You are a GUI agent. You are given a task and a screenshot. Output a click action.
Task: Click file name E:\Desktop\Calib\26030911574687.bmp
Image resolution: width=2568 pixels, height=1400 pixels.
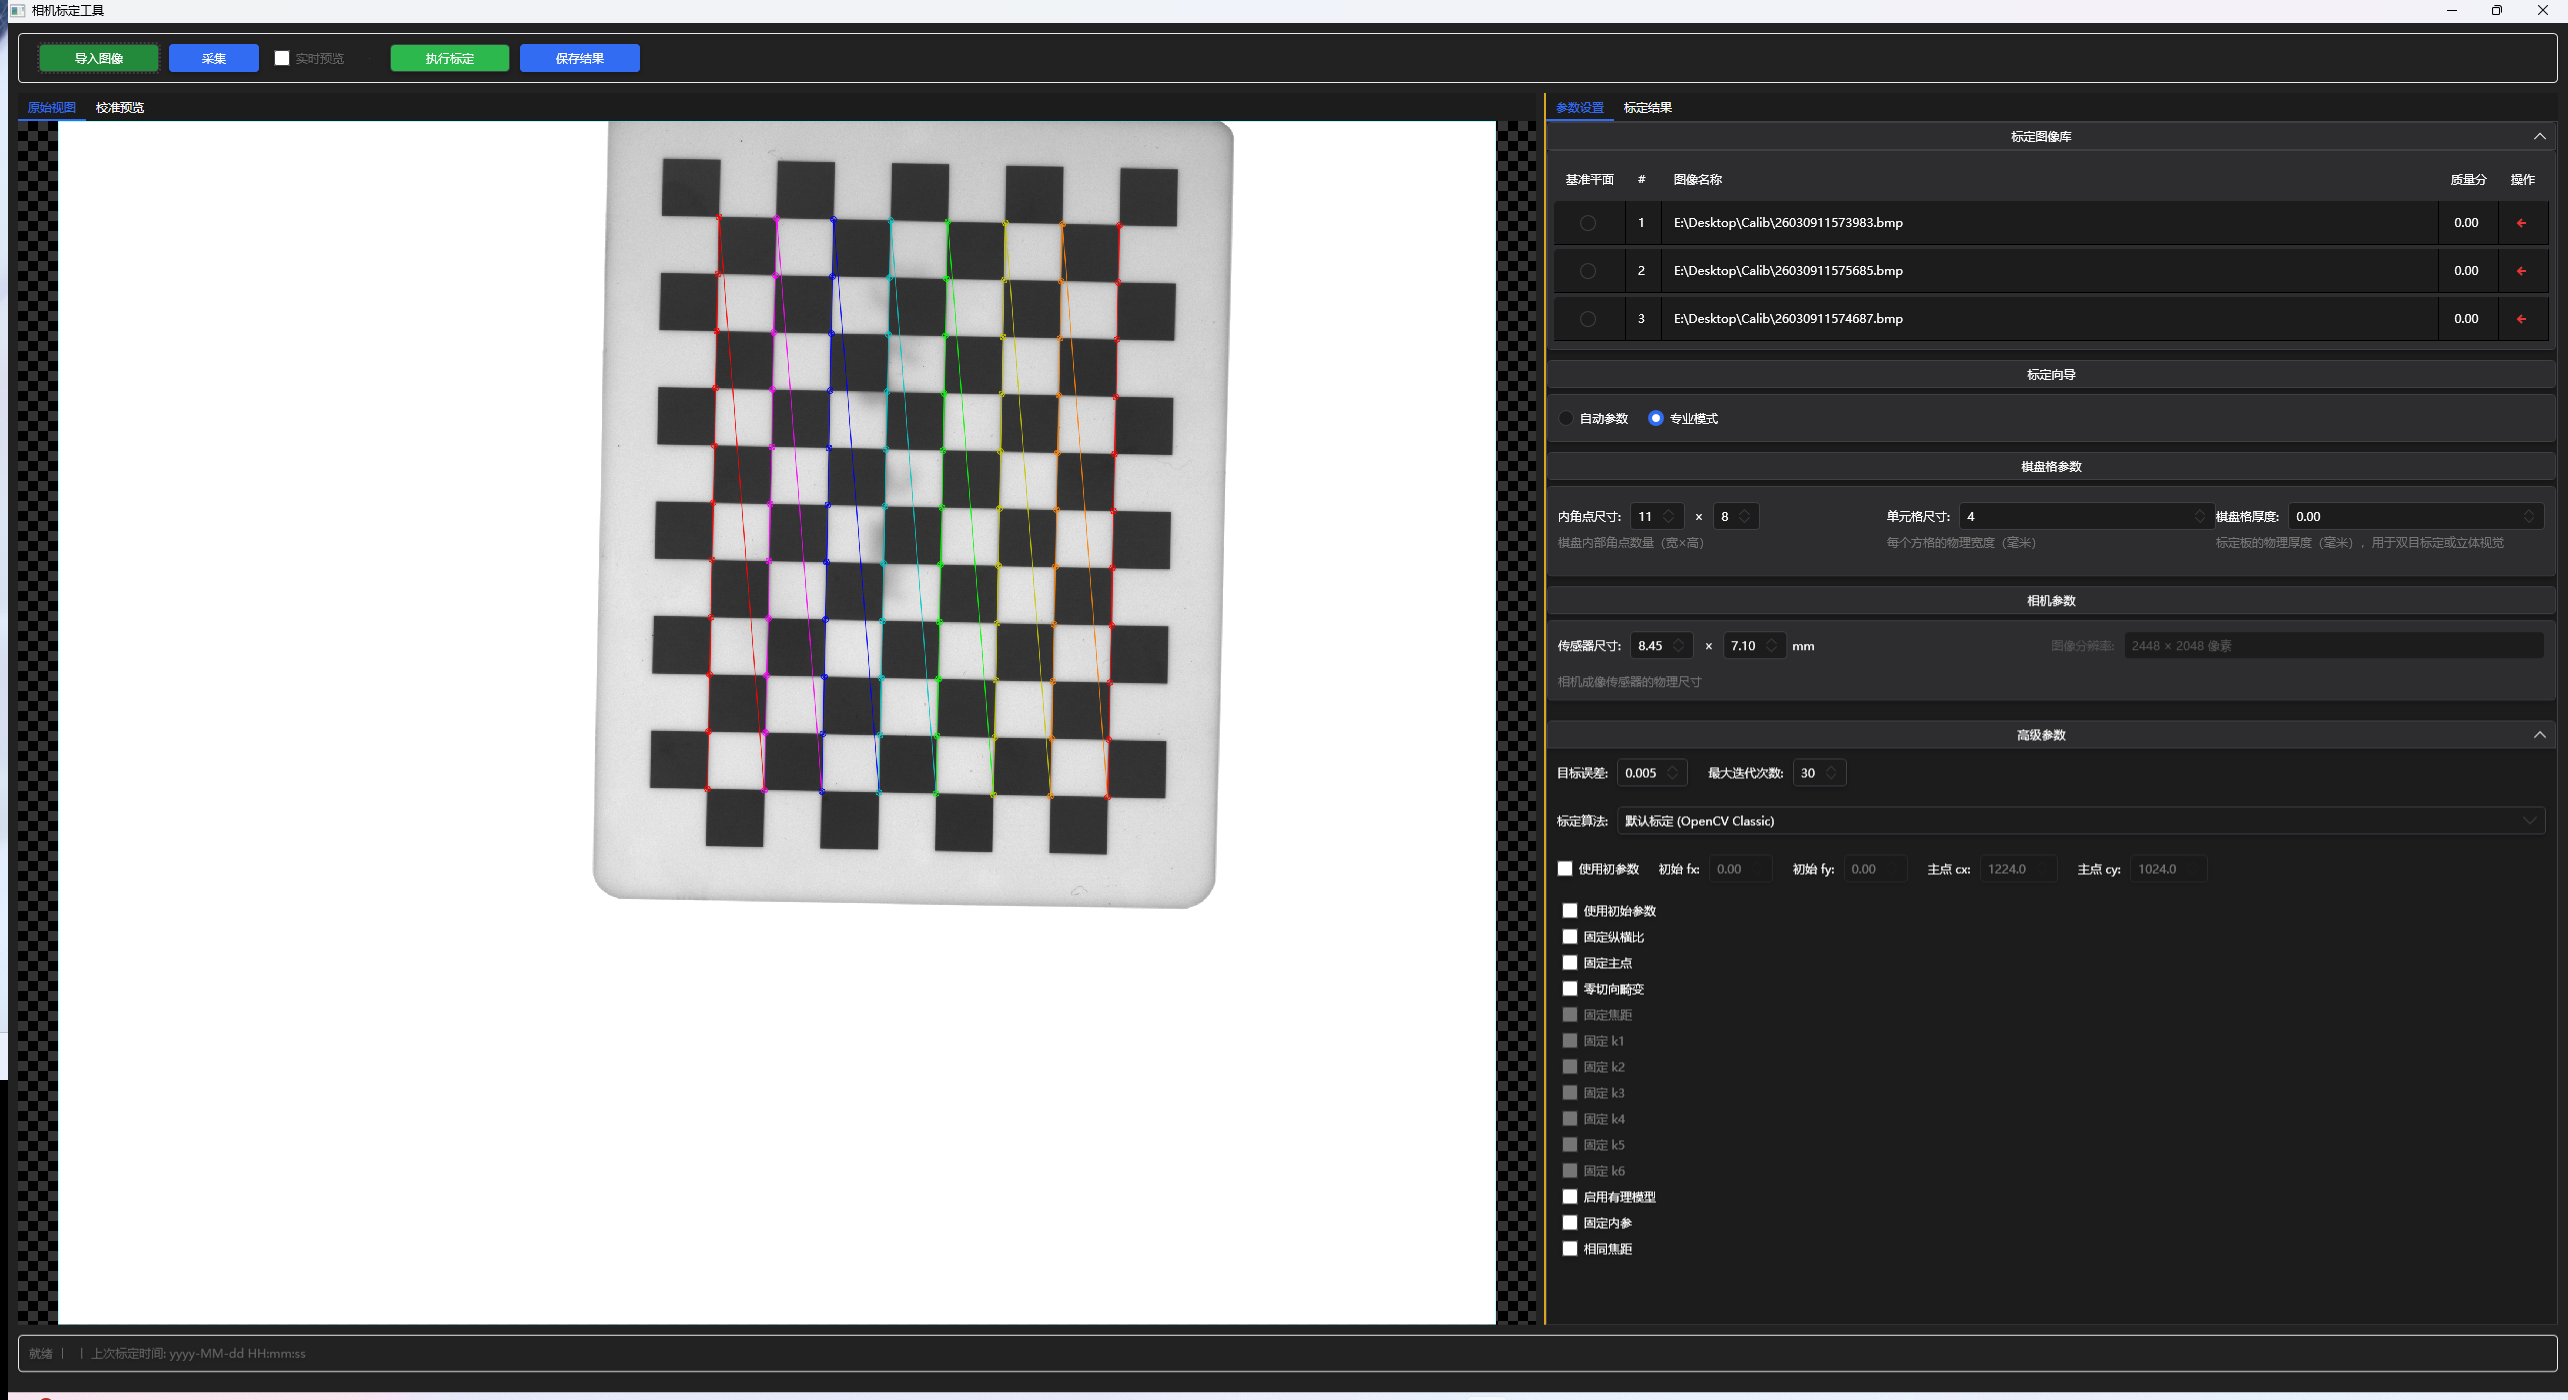[x=1788, y=319]
